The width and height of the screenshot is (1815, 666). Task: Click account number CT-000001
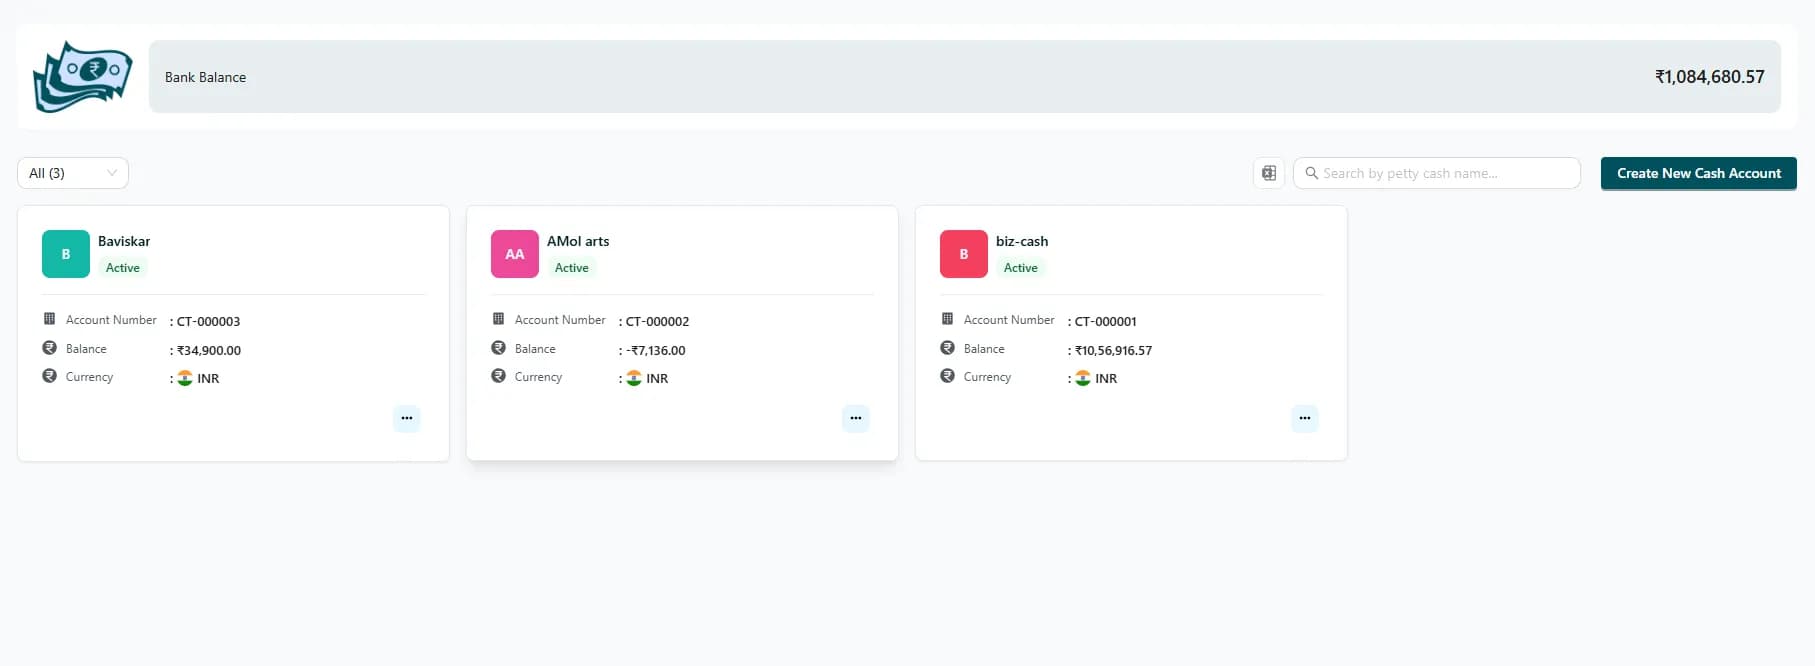pos(1106,321)
